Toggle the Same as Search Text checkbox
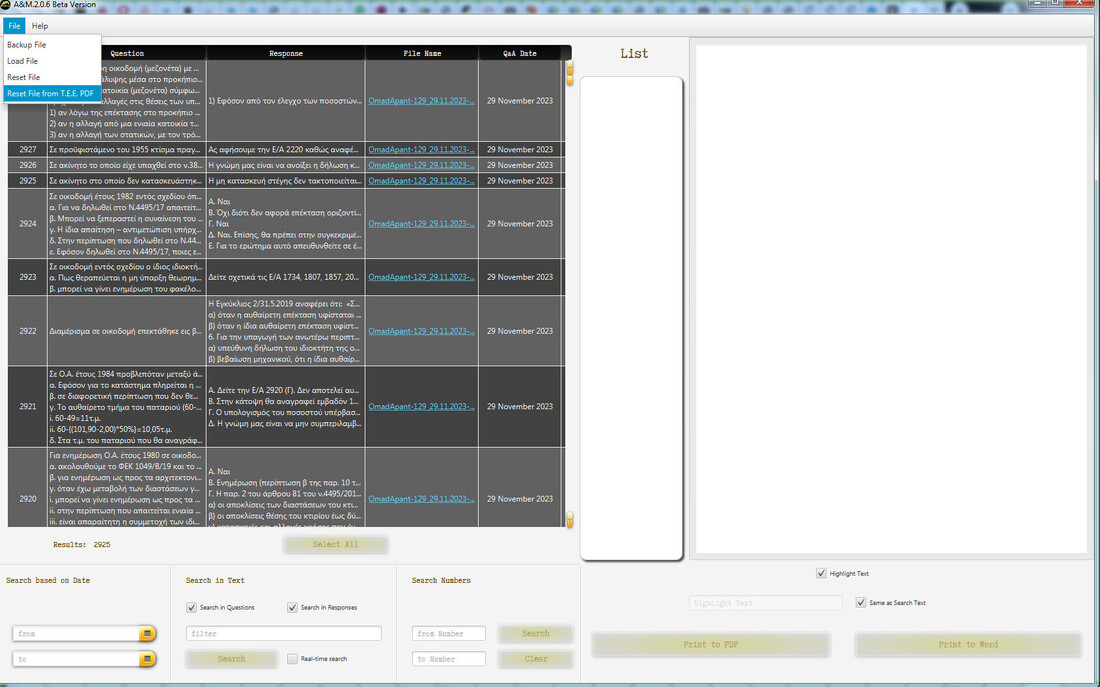This screenshot has height=687, width=1100. 861,603
